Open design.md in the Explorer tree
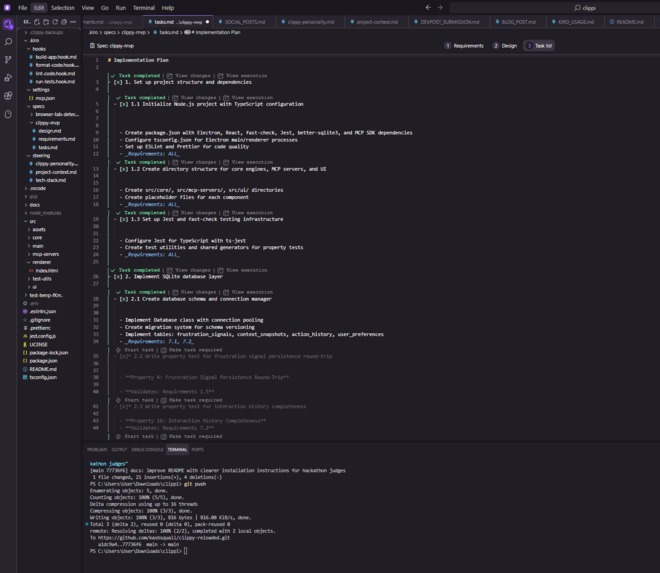660x573 pixels. [50, 131]
